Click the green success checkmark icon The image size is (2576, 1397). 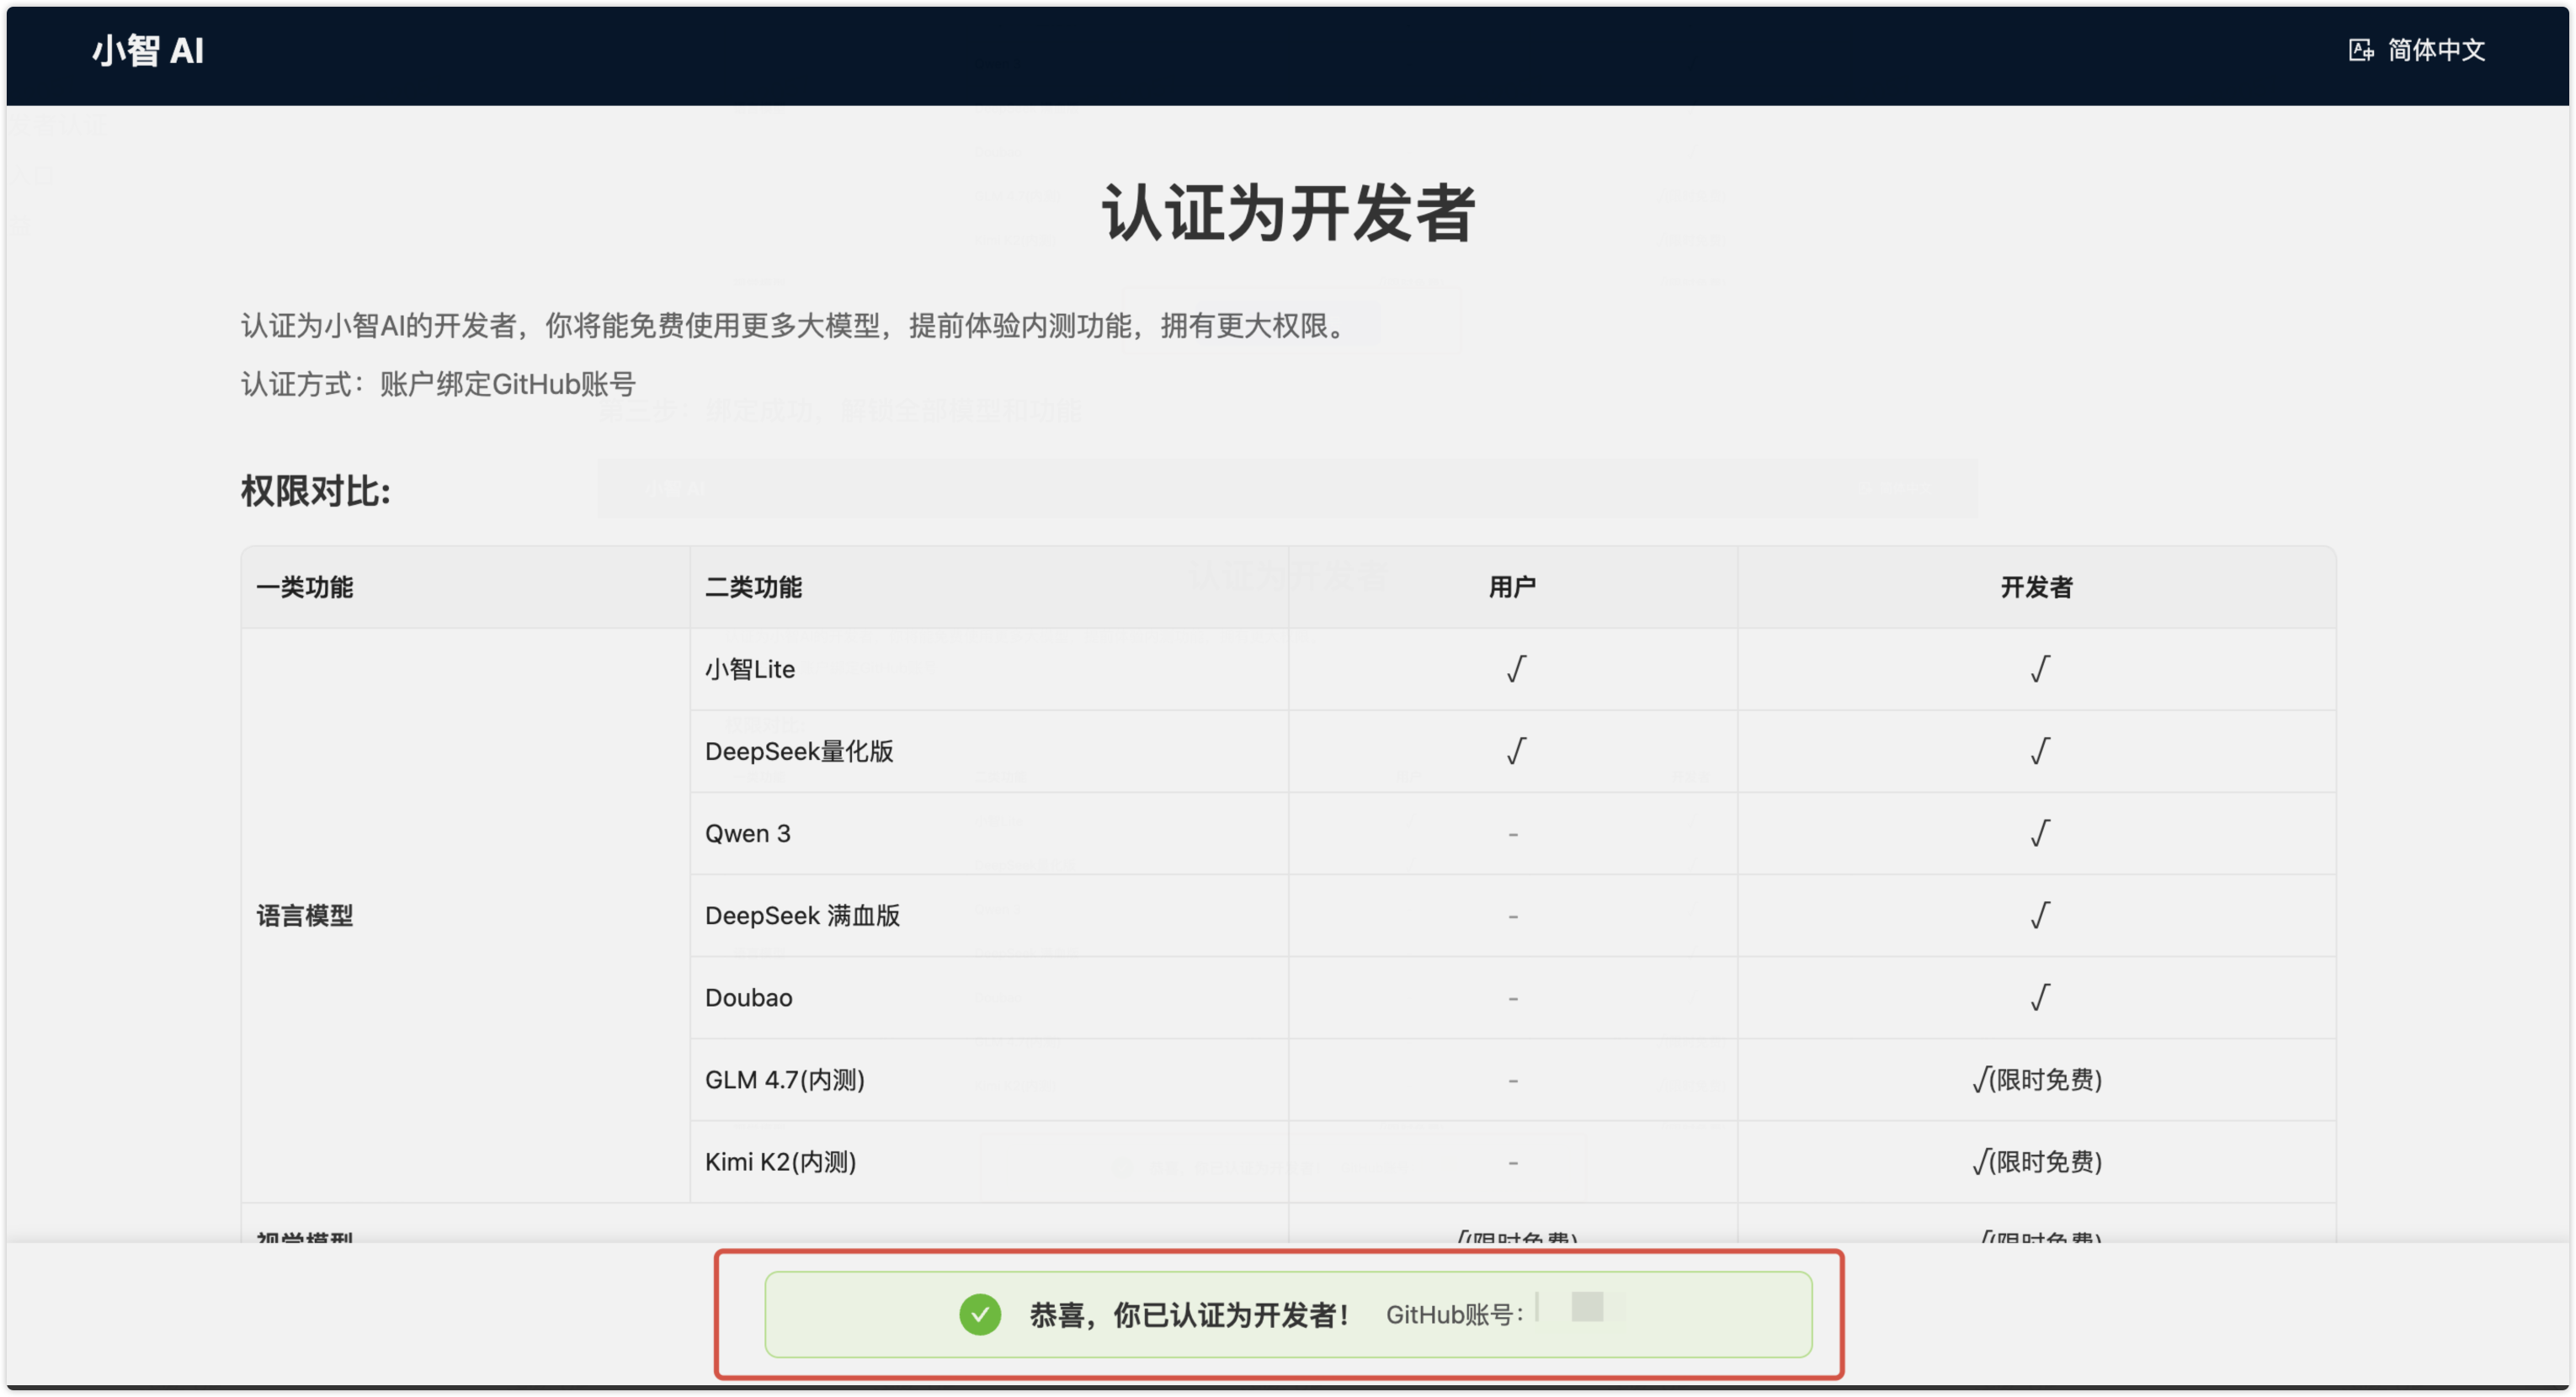(980, 1314)
